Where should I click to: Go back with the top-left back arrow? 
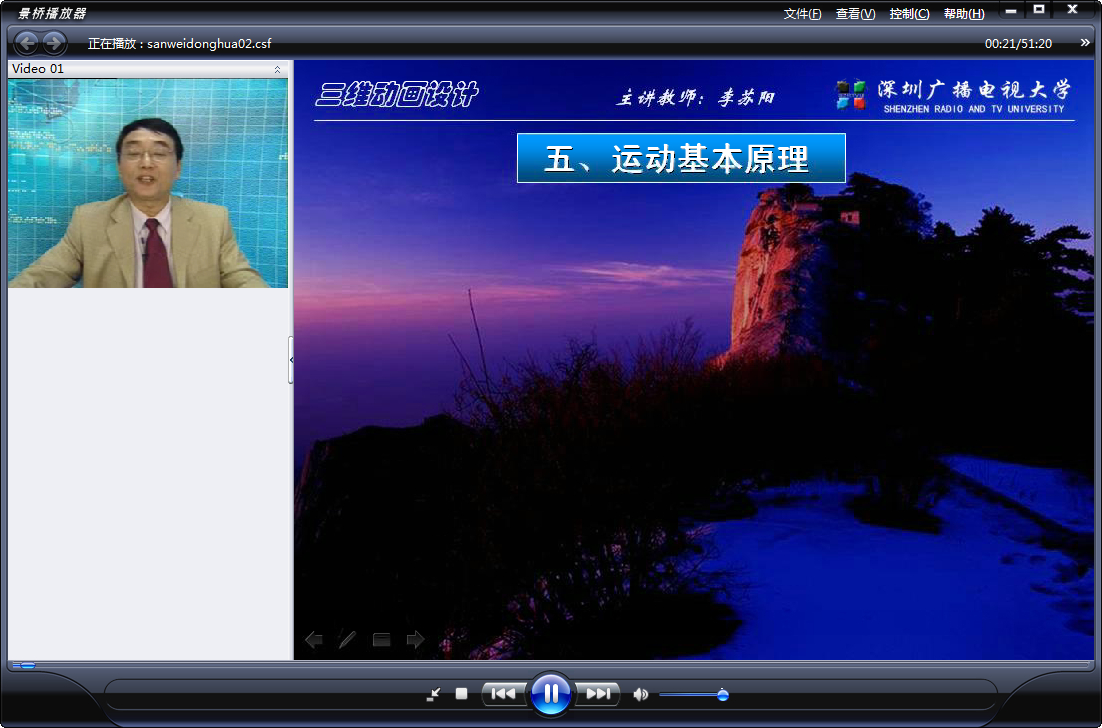(x=27, y=44)
